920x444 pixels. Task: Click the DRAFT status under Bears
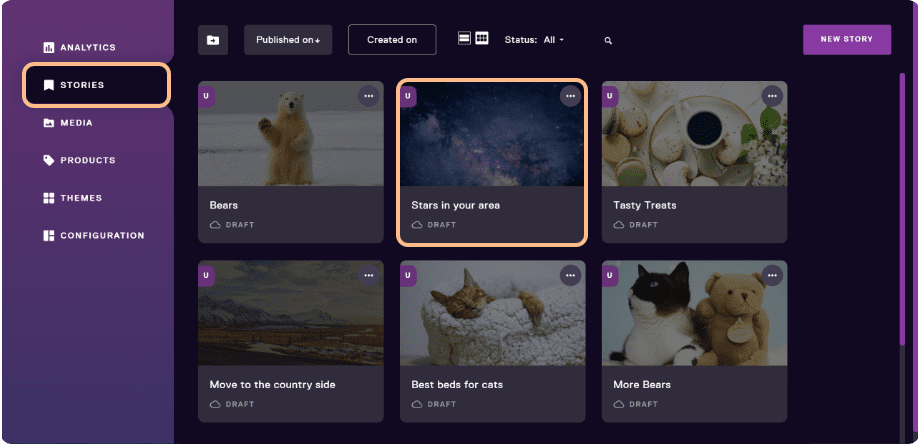(x=232, y=225)
